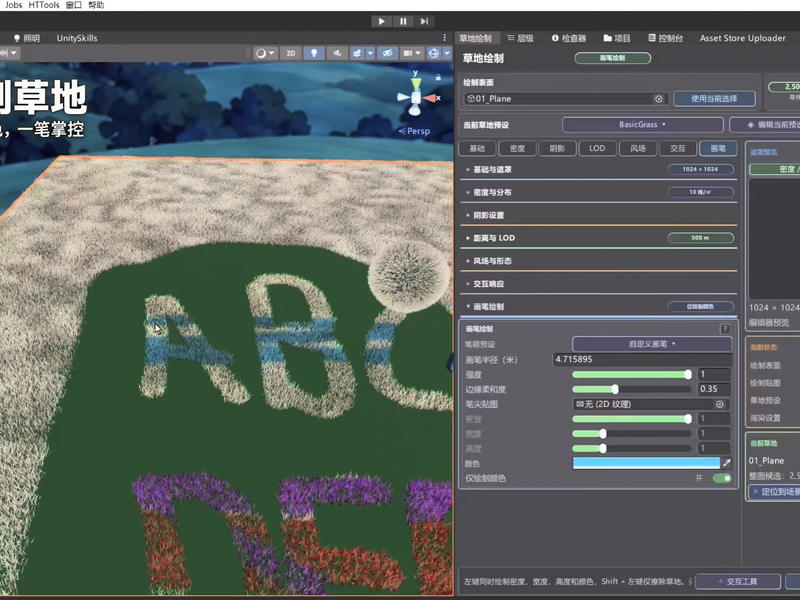
Task: Open the 帮助 menu
Action: tap(96, 5)
